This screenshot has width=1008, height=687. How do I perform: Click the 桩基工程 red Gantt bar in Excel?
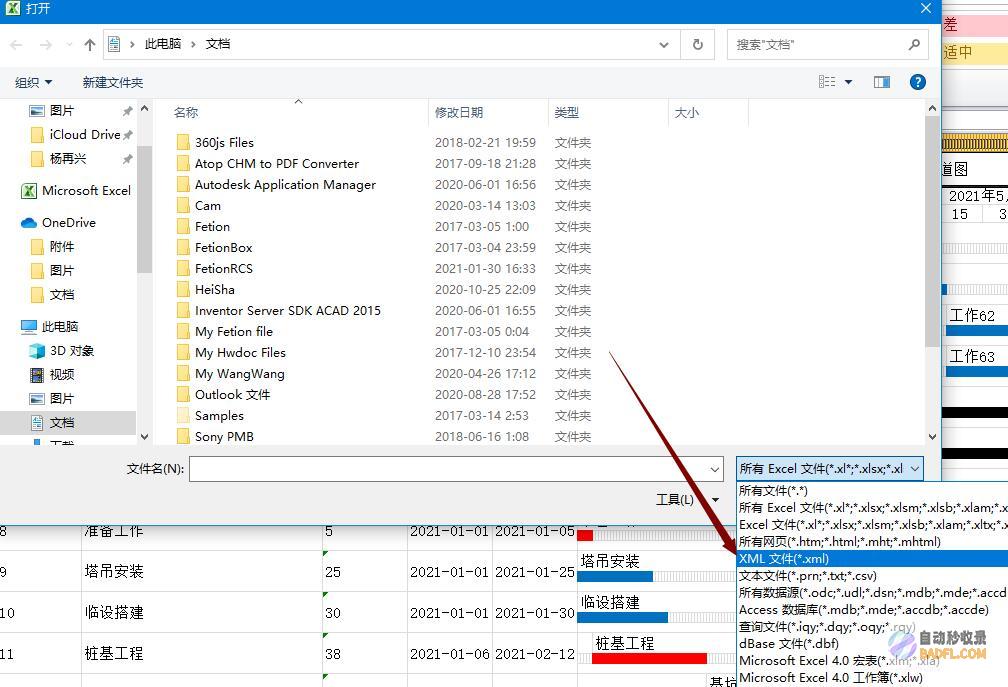click(649, 658)
